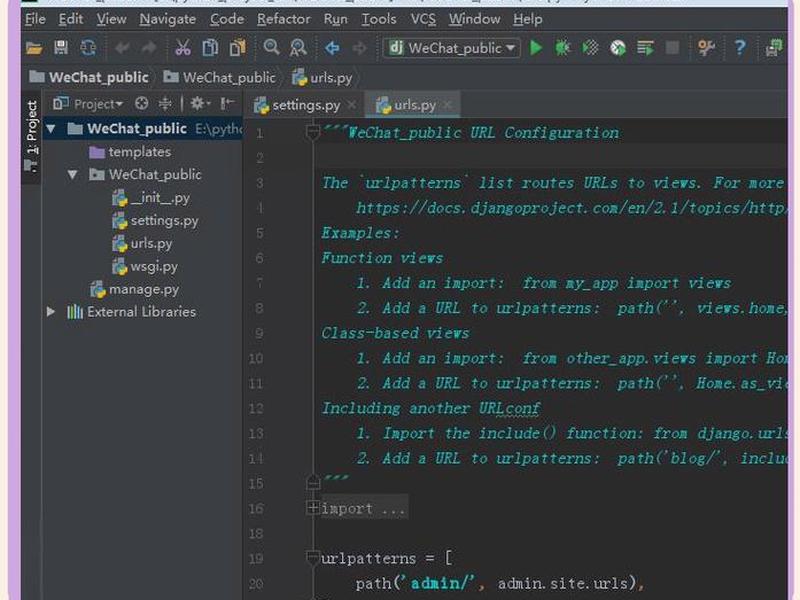Click the toolbar icon after Help
This screenshot has height=600, width=800.
tap(774, 48)
